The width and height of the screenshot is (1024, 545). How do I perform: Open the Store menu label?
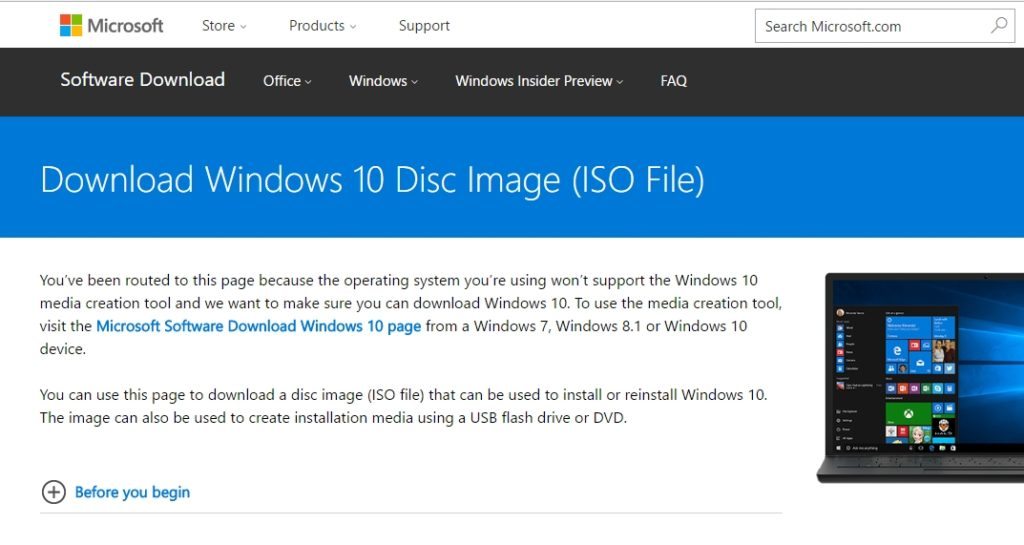pyautogui.click(x=218, y=25)
